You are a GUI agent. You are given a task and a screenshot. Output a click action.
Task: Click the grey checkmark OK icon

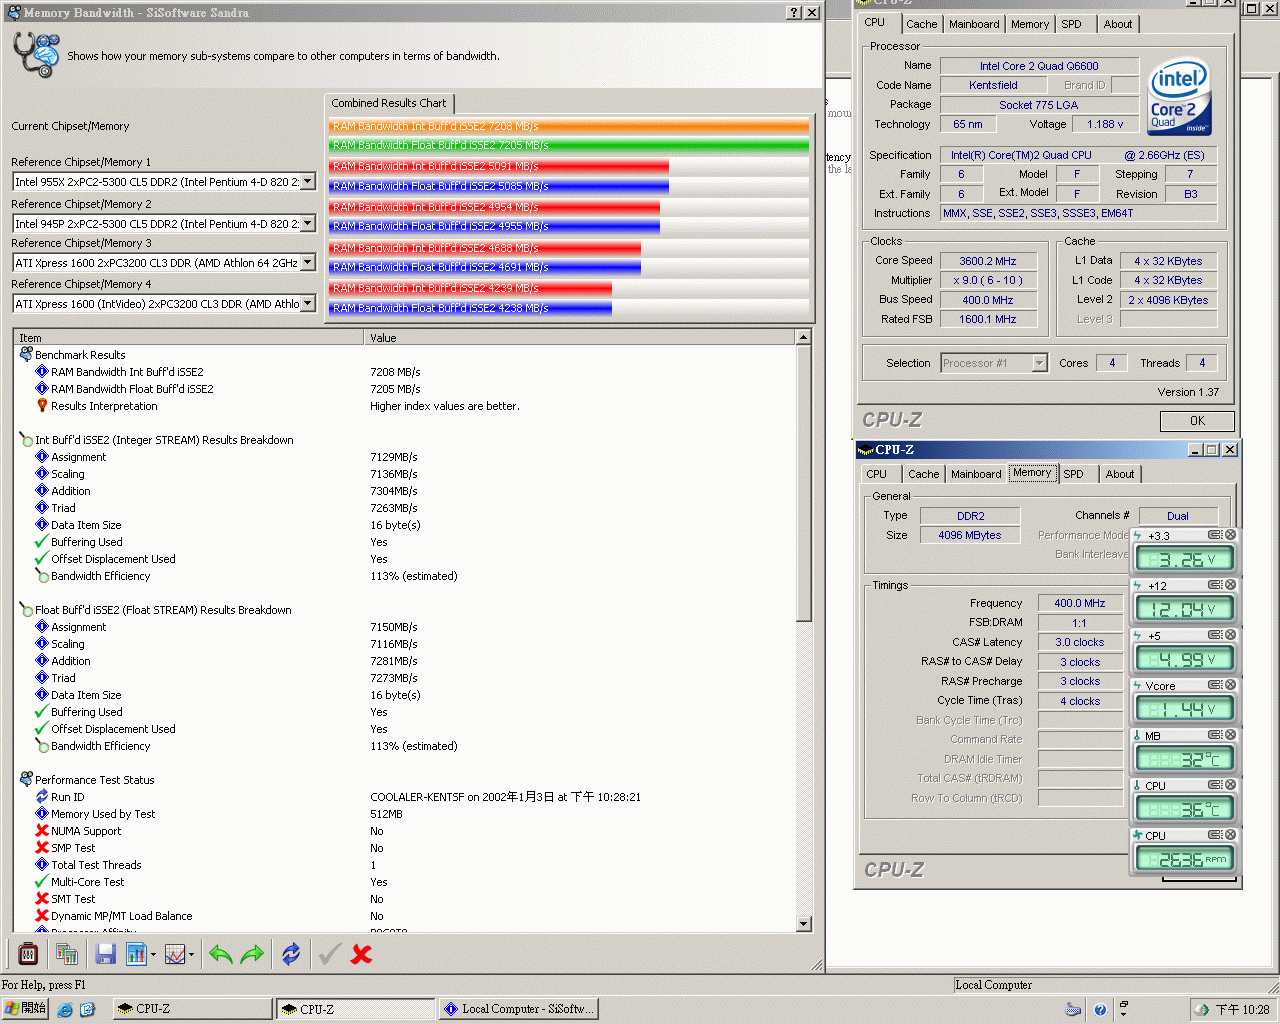pyautogui.click(x=330, y=954)
